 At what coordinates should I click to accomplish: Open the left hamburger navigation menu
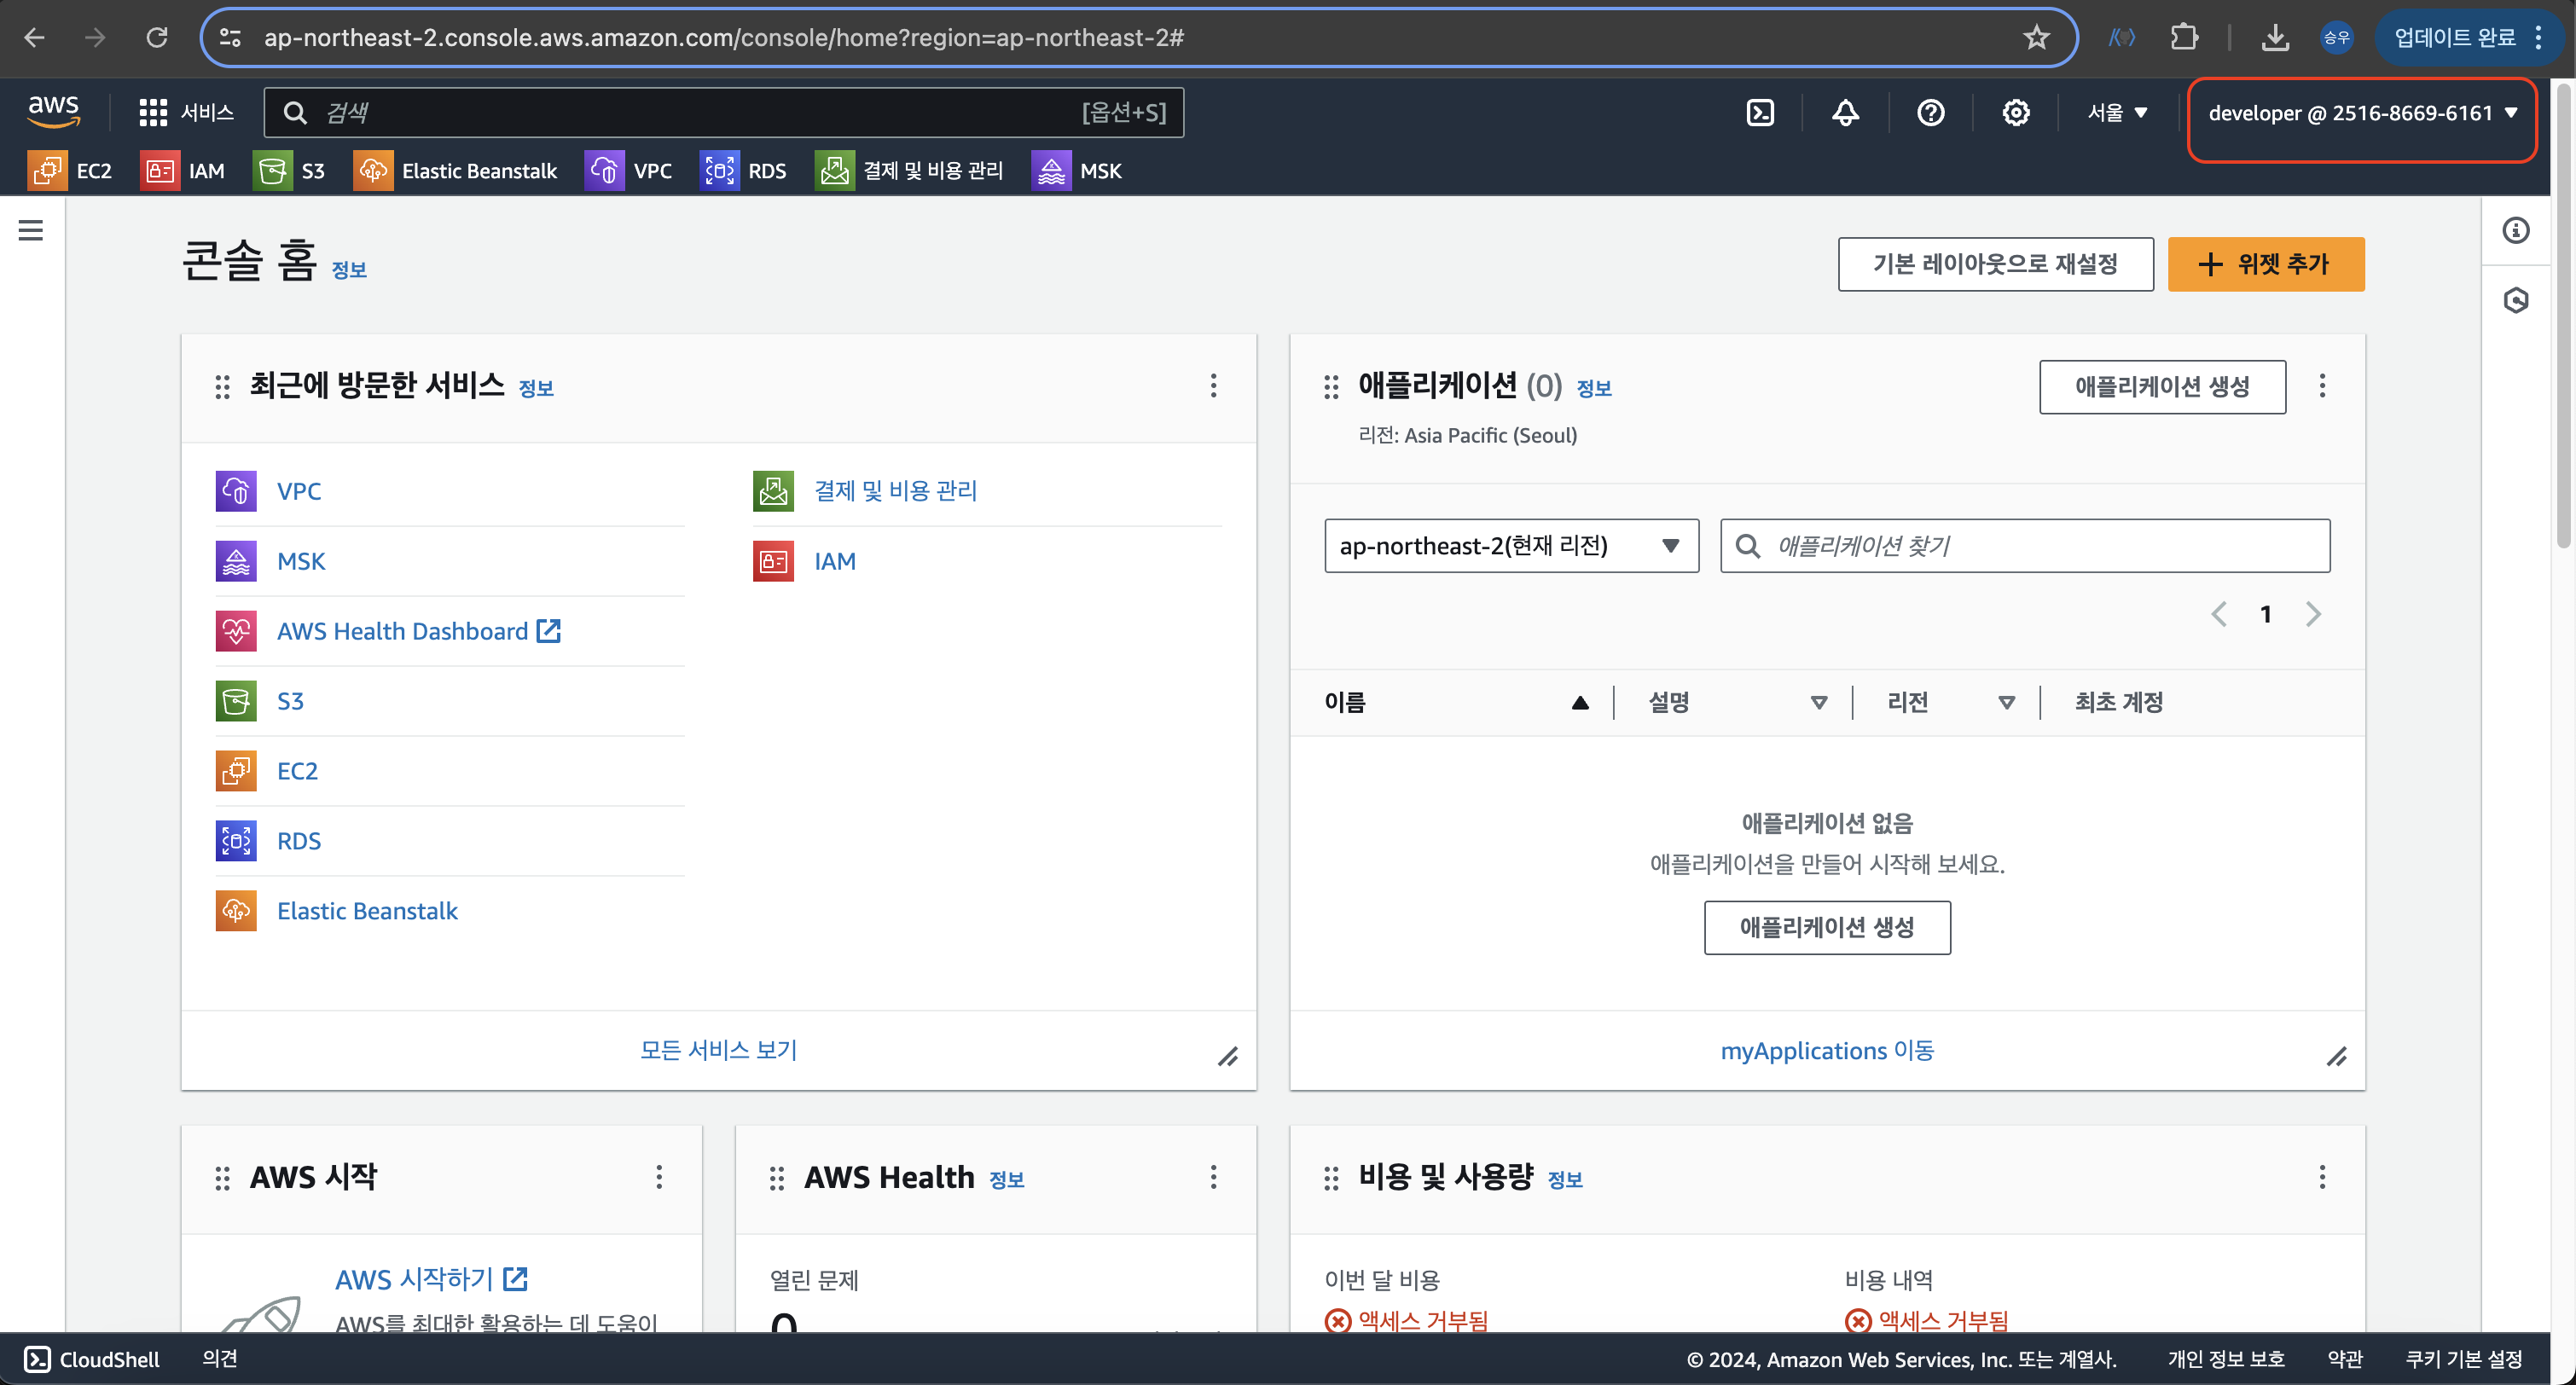[x=31, y=231]
